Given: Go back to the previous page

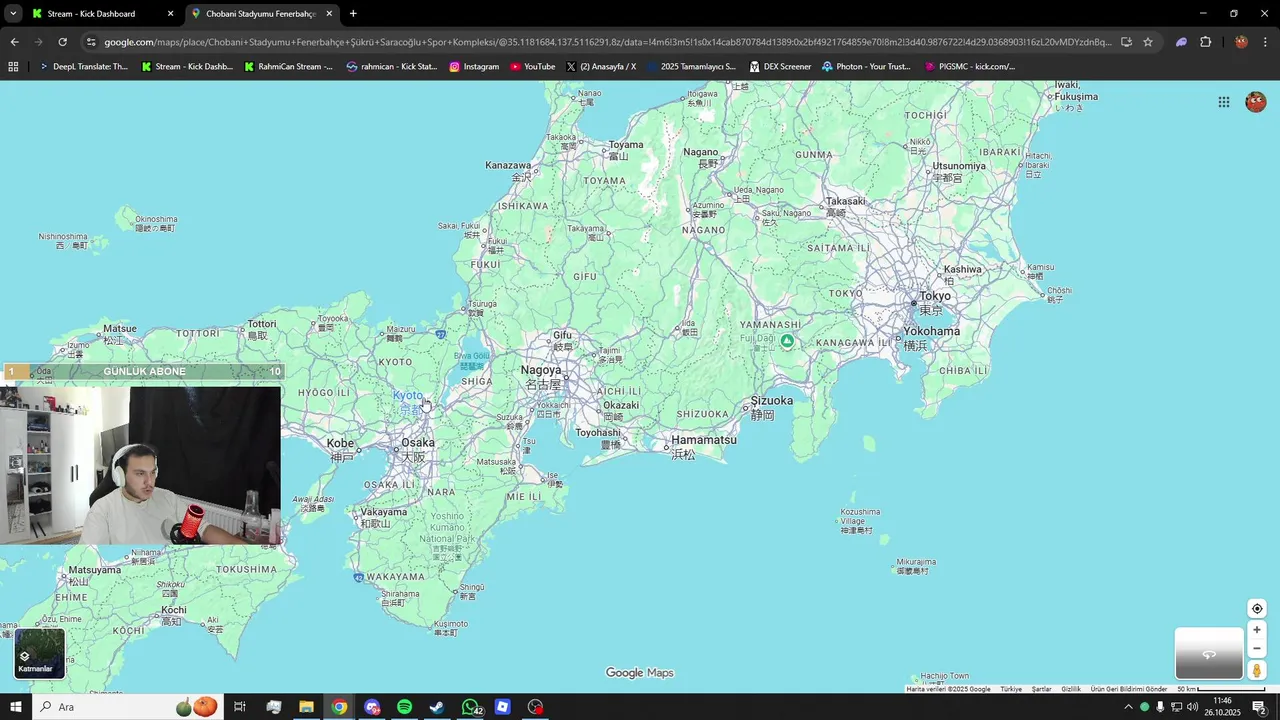Looking at the screenshot, I should (x=14, y=42).
